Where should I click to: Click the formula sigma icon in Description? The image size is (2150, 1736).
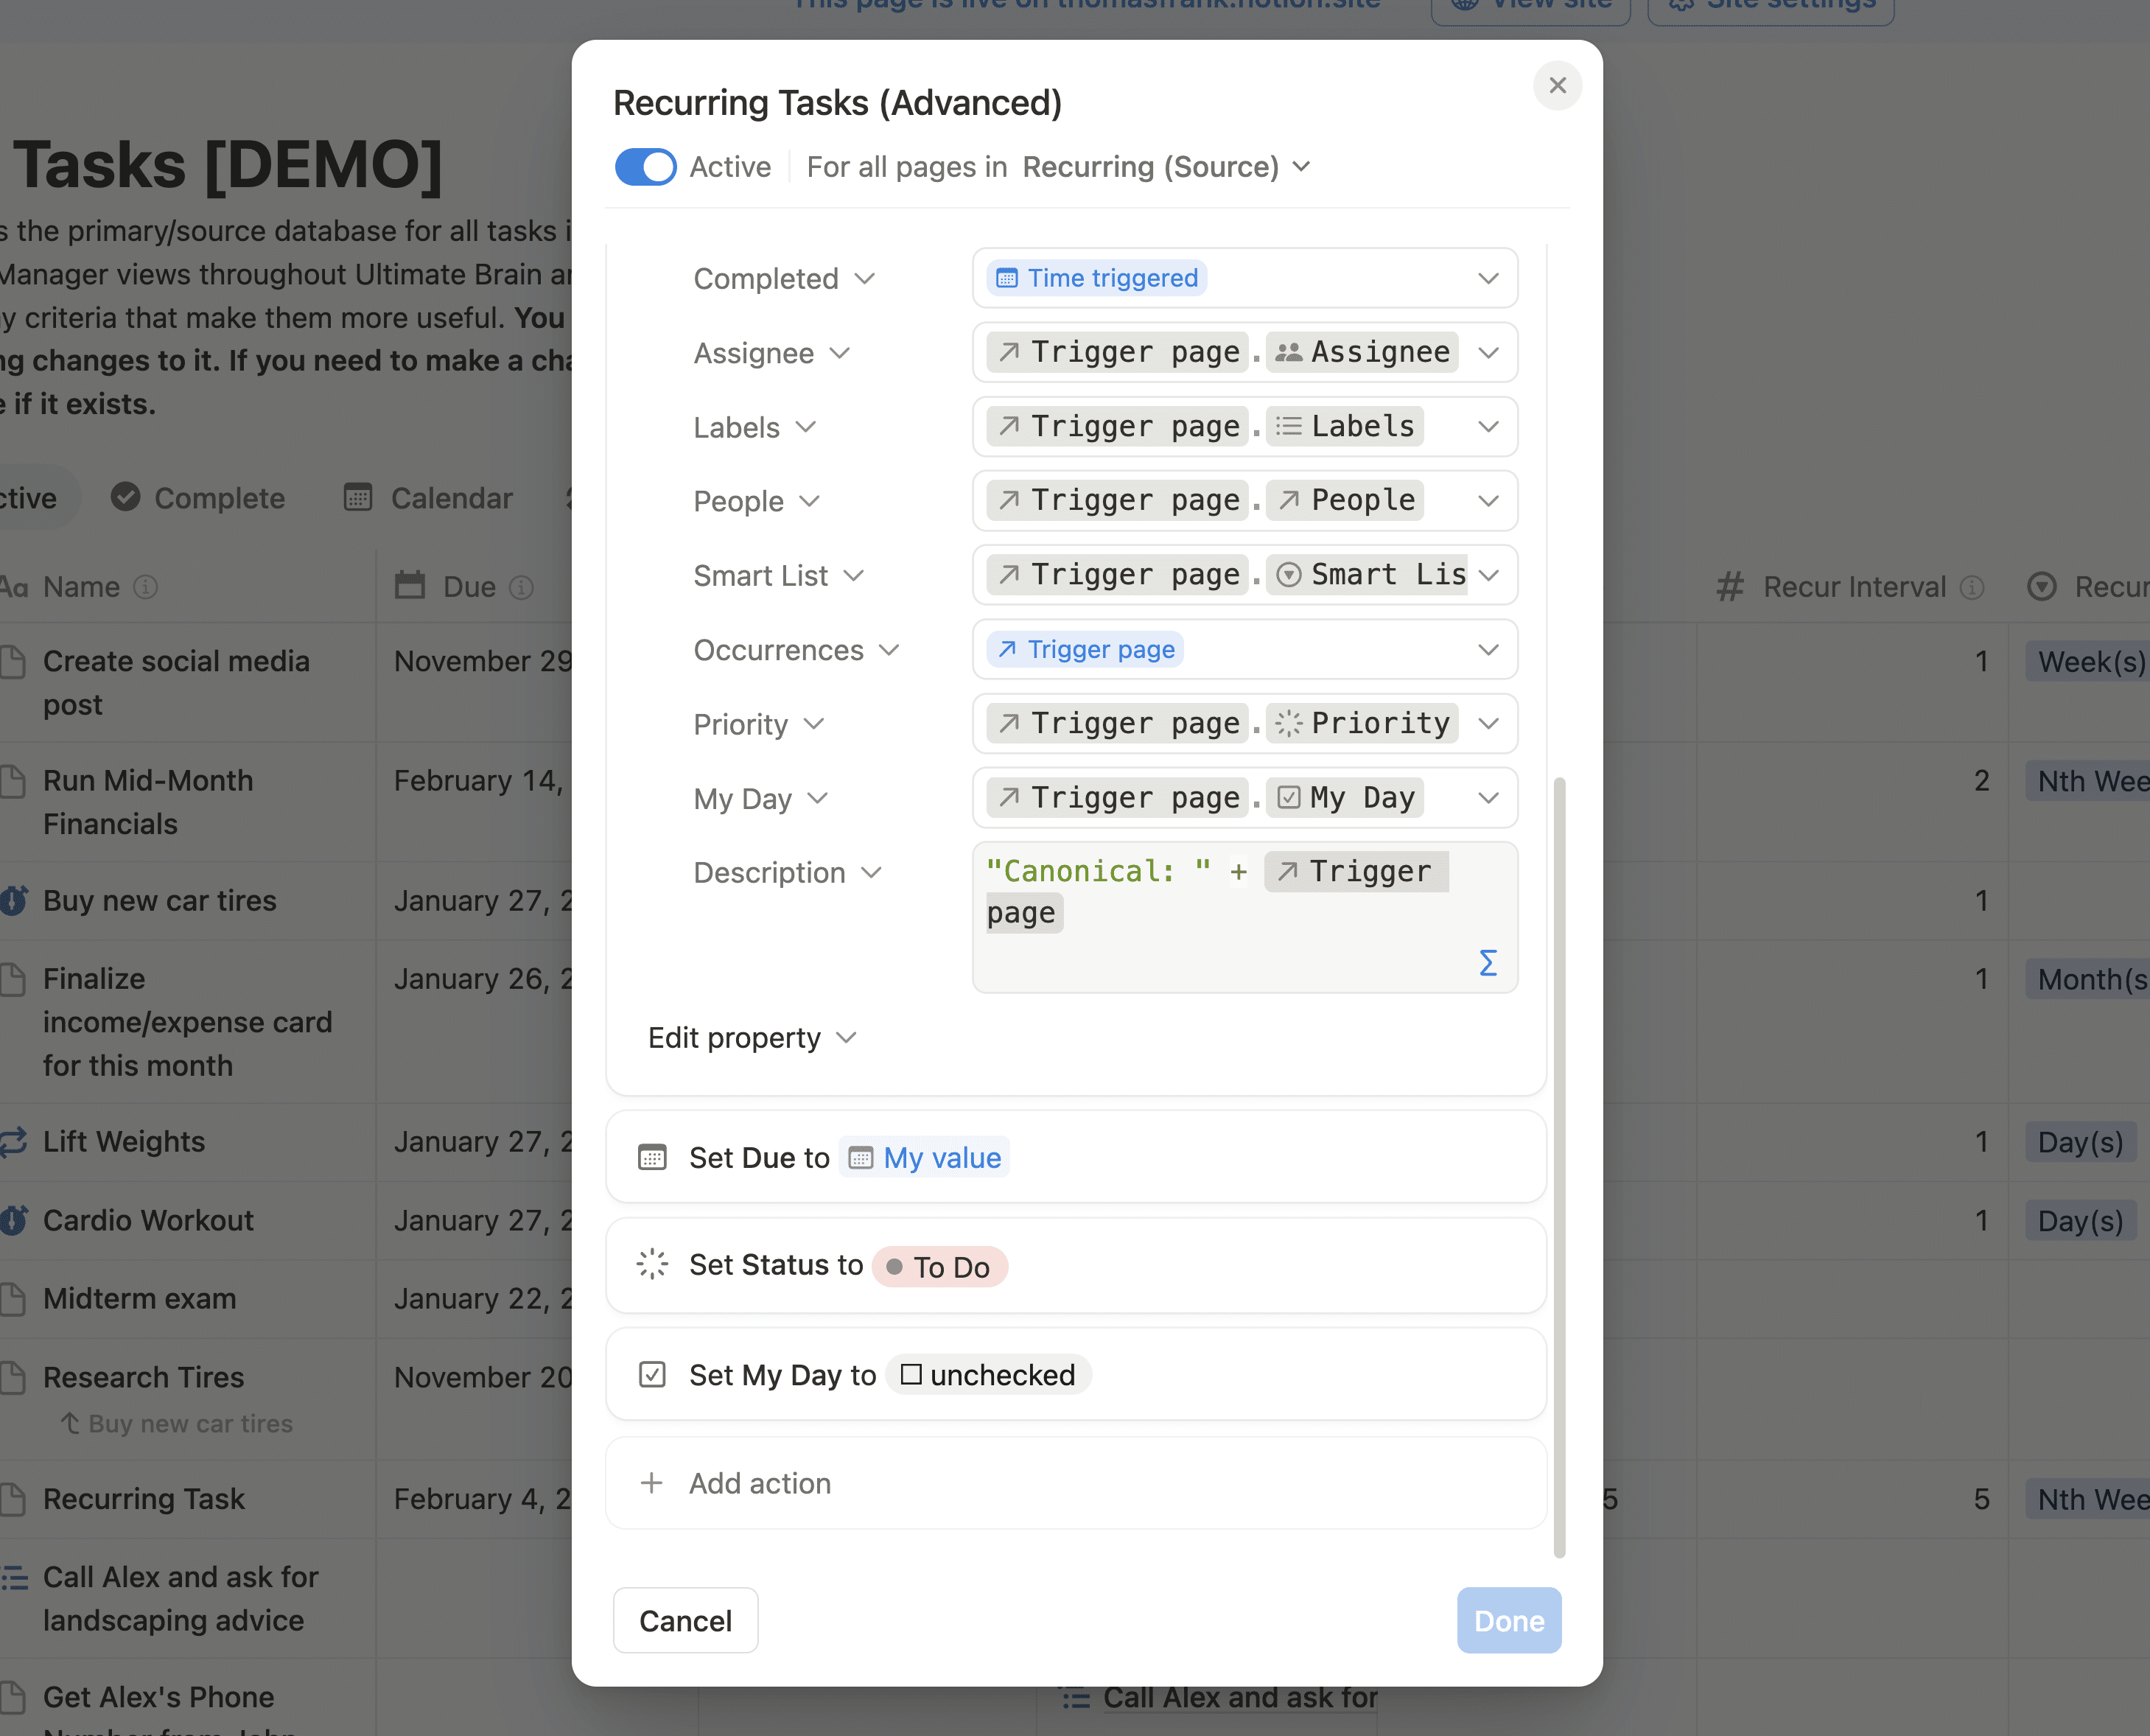tap(1487, 963)
